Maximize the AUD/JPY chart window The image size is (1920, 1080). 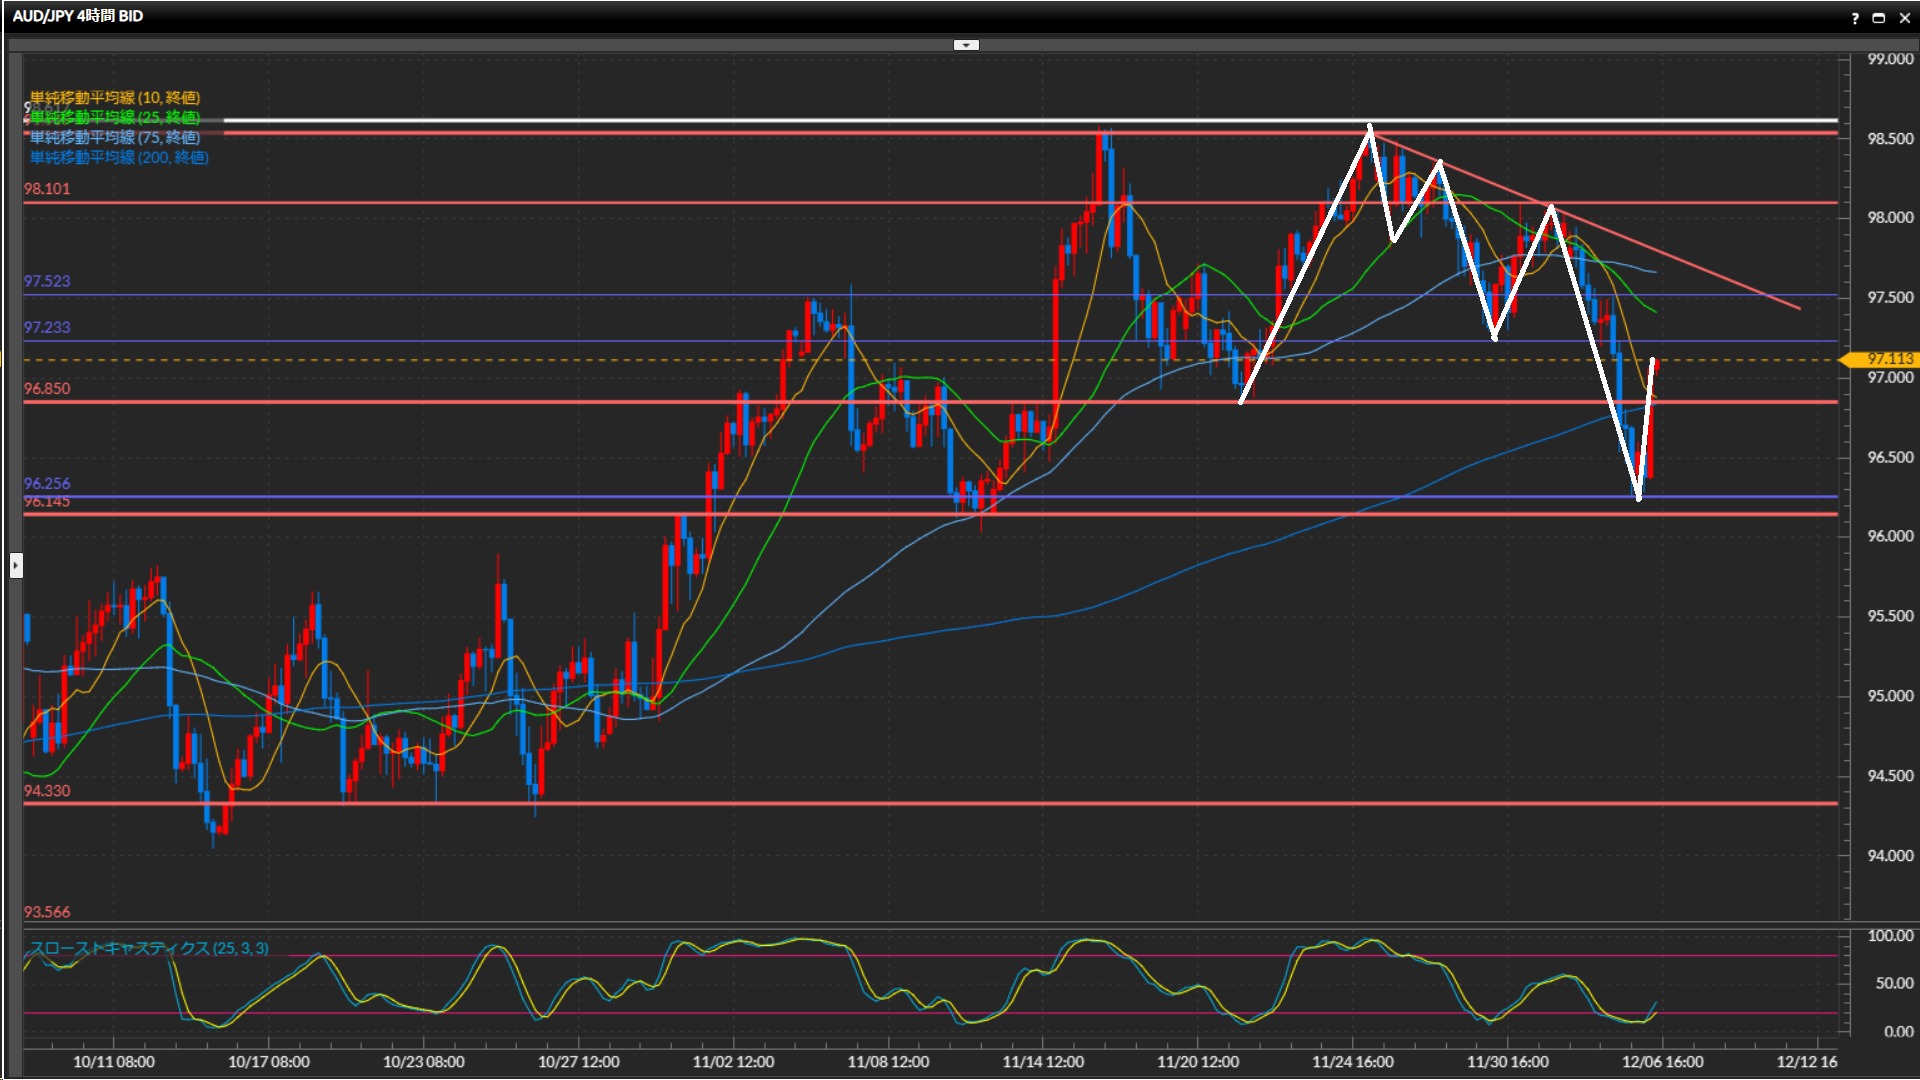click(x=1879, y=18)
